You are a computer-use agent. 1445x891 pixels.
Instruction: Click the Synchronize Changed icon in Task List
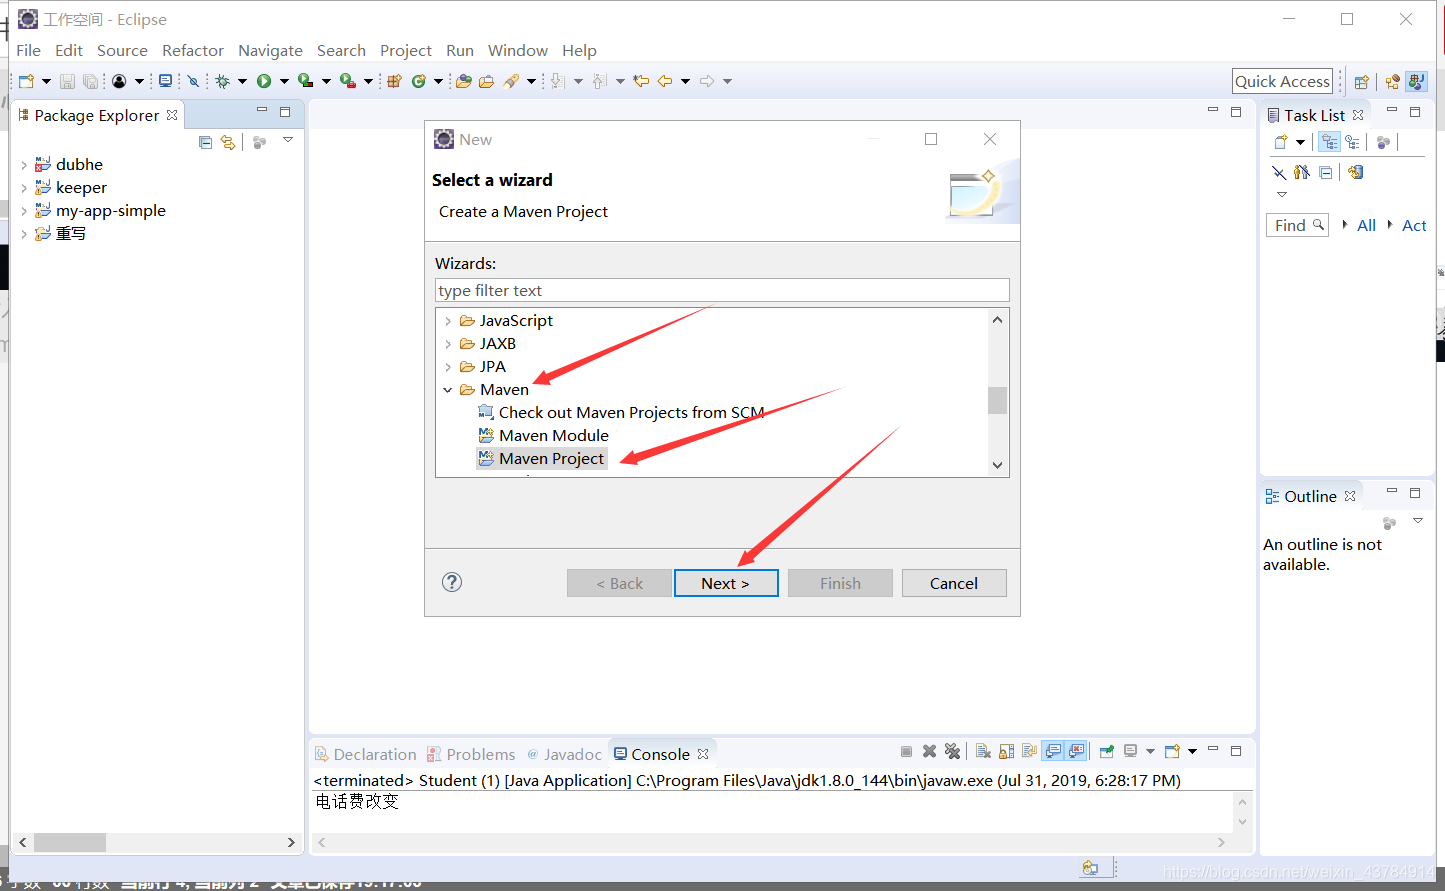(1355, 172)
